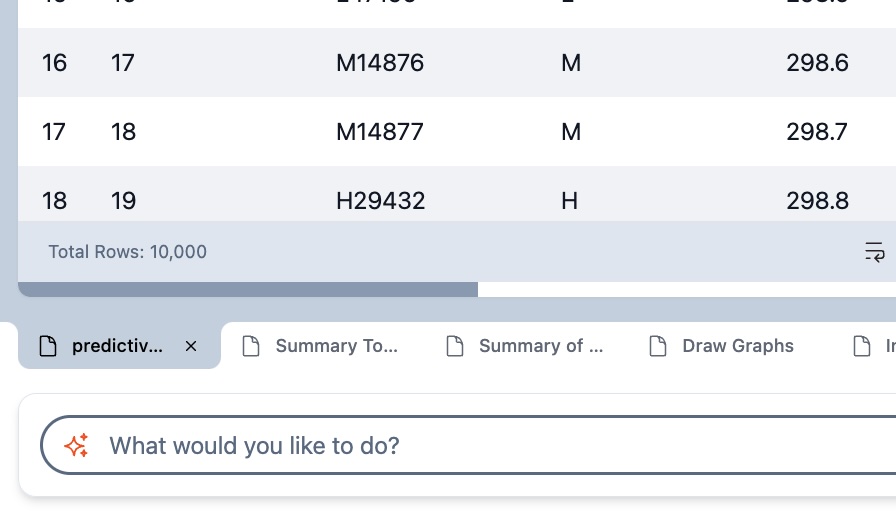Close the predictiv... file tab

pyautogui.click(x=191, y=346)
